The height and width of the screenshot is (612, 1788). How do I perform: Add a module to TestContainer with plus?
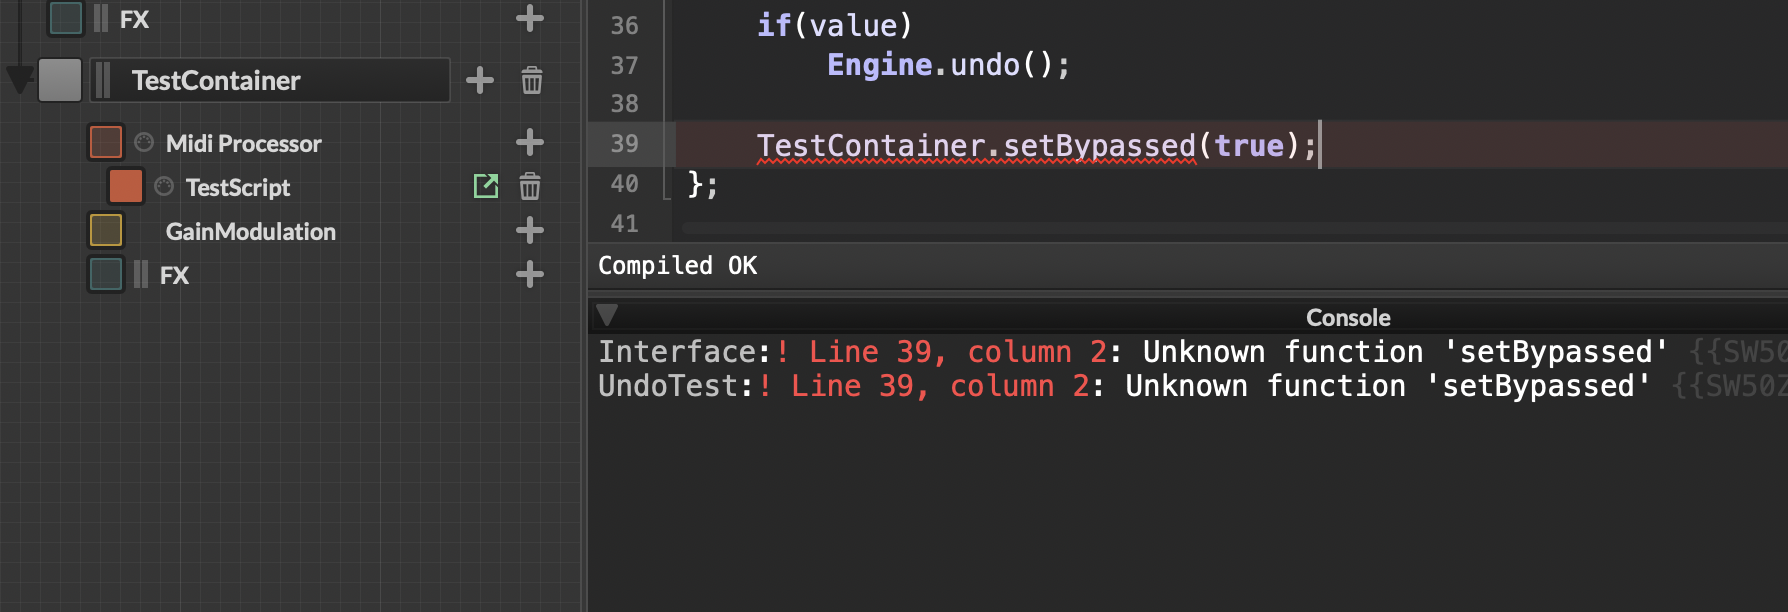pos(480,80)
